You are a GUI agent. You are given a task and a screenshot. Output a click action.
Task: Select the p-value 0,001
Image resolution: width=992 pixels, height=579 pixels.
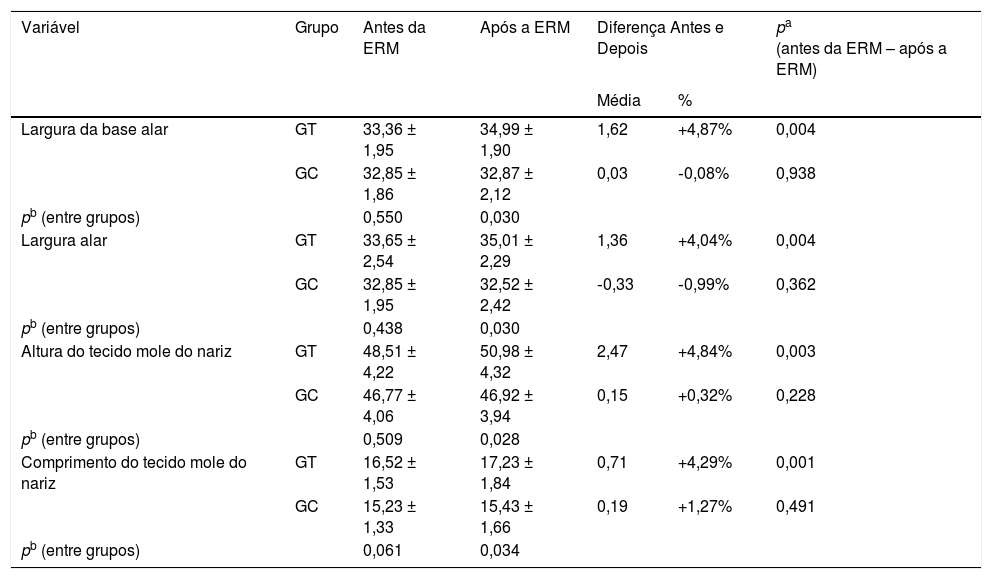point(796,462)
